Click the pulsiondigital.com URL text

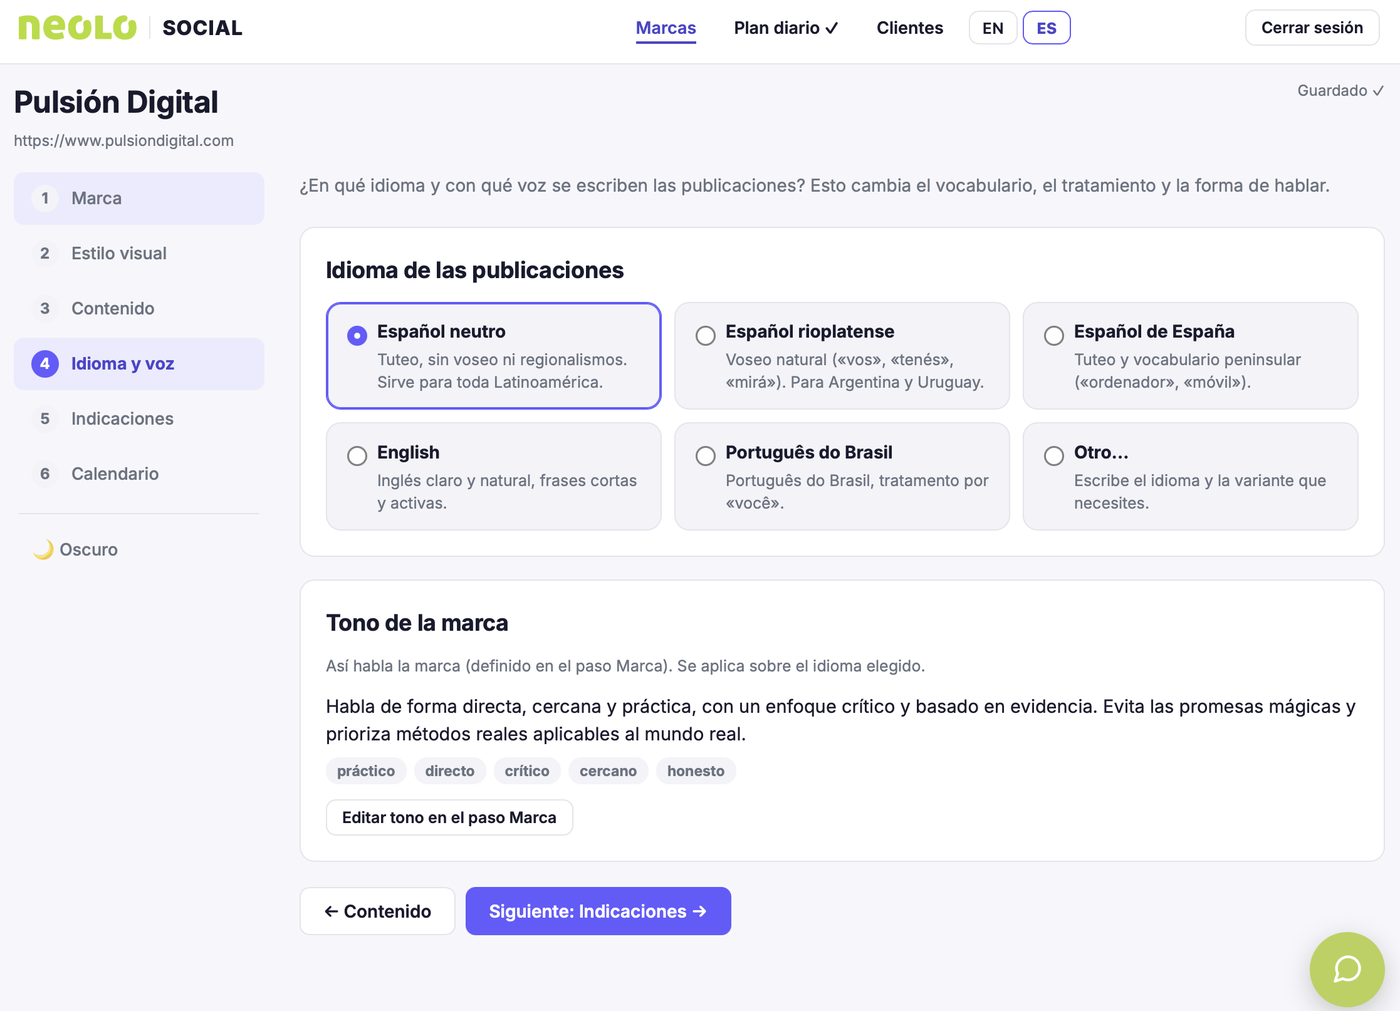click(124, 141)
